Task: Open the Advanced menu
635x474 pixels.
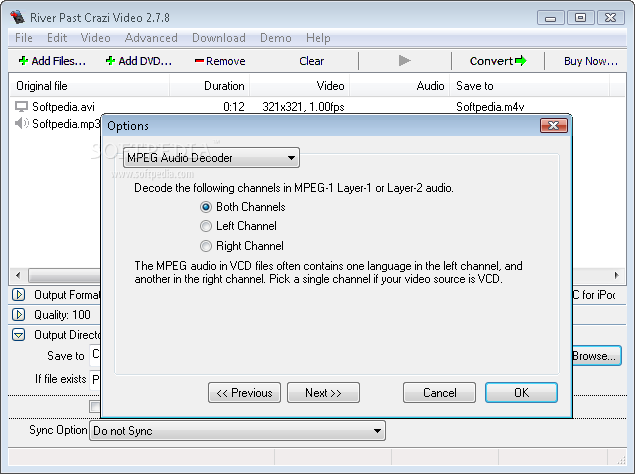Action: (151, 38)
